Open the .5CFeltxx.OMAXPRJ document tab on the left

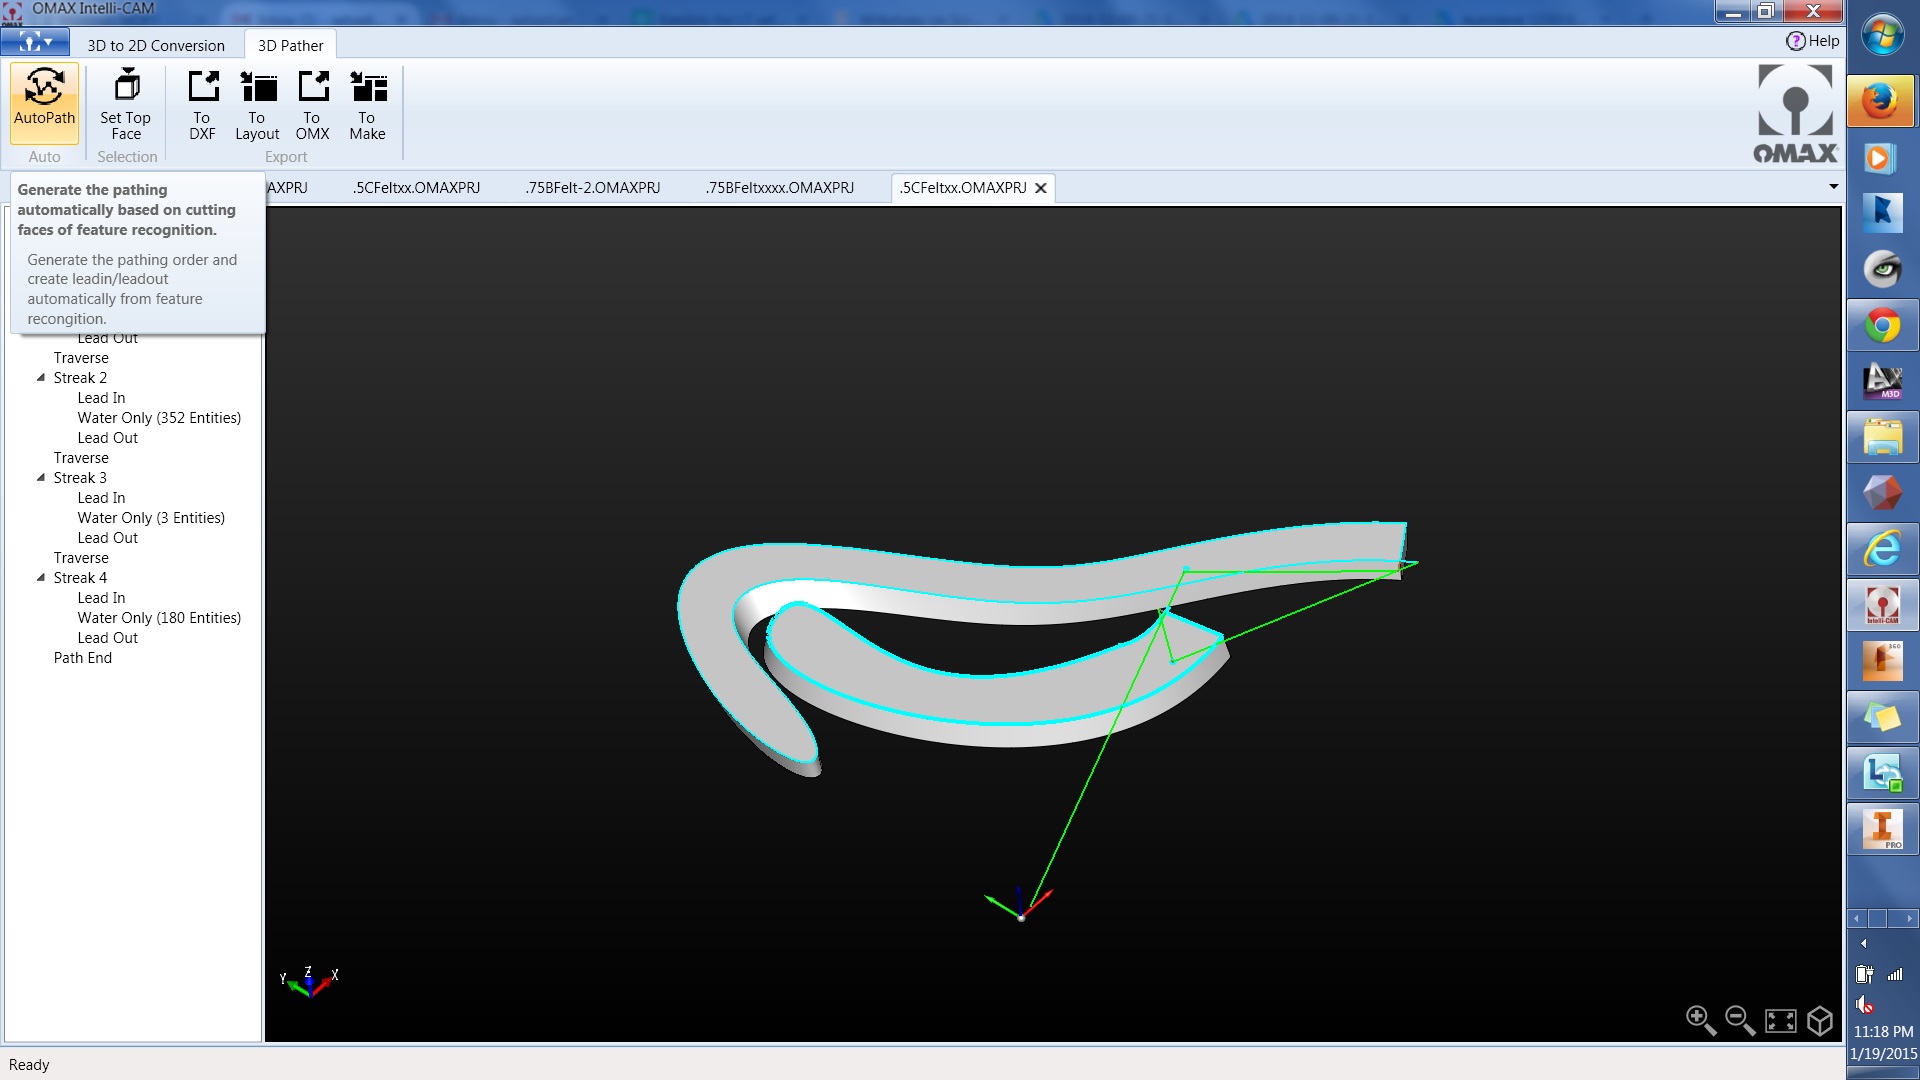pos(416,187)
